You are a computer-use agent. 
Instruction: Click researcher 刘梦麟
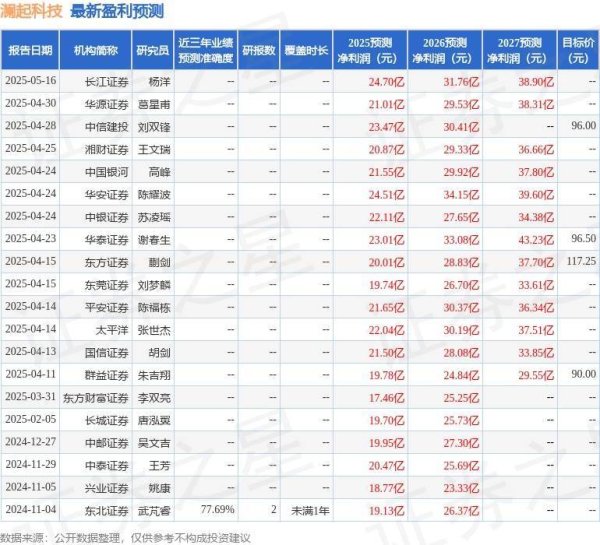154,285
